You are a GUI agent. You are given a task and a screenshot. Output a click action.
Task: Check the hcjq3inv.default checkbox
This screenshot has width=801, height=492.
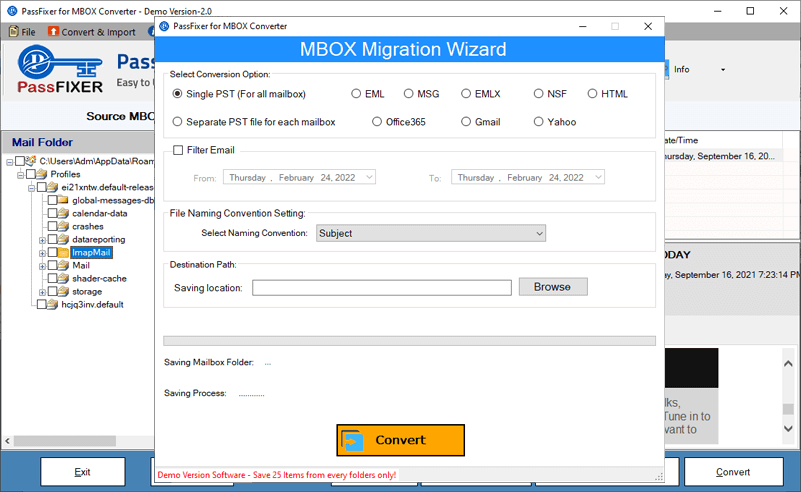41,304
